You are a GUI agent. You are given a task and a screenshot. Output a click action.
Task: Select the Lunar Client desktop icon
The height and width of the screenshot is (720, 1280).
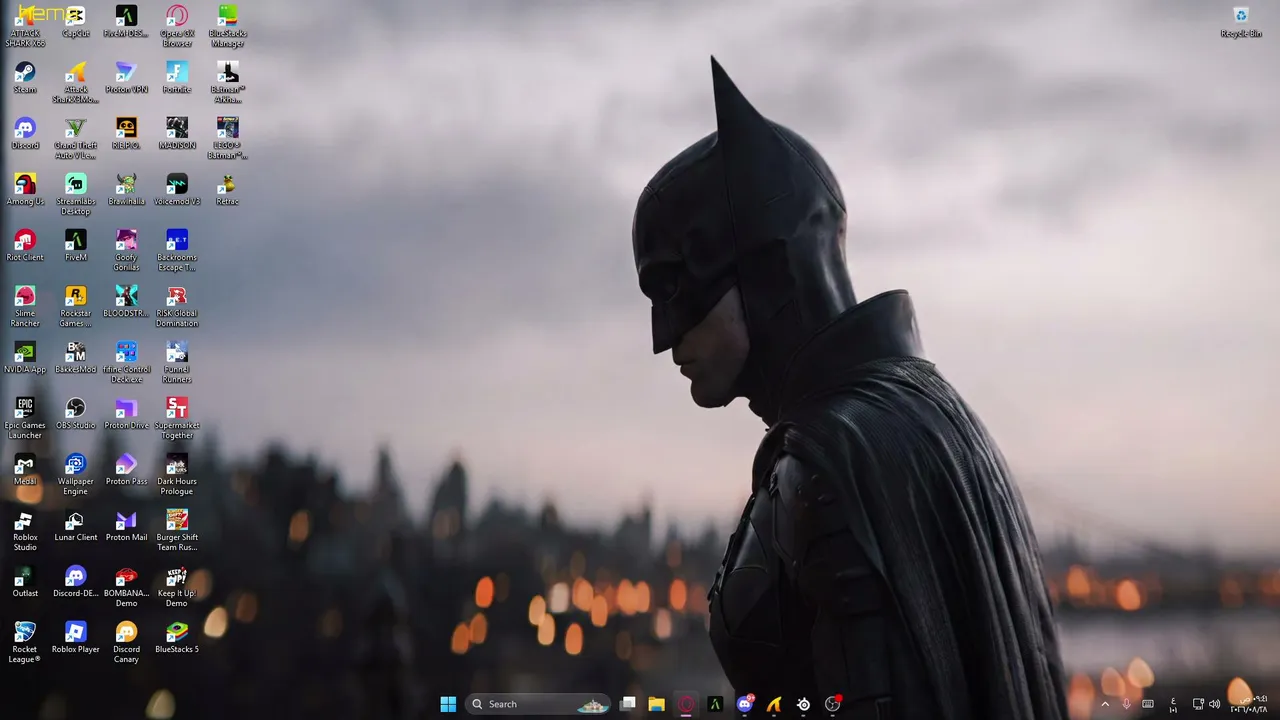point(76,526)
